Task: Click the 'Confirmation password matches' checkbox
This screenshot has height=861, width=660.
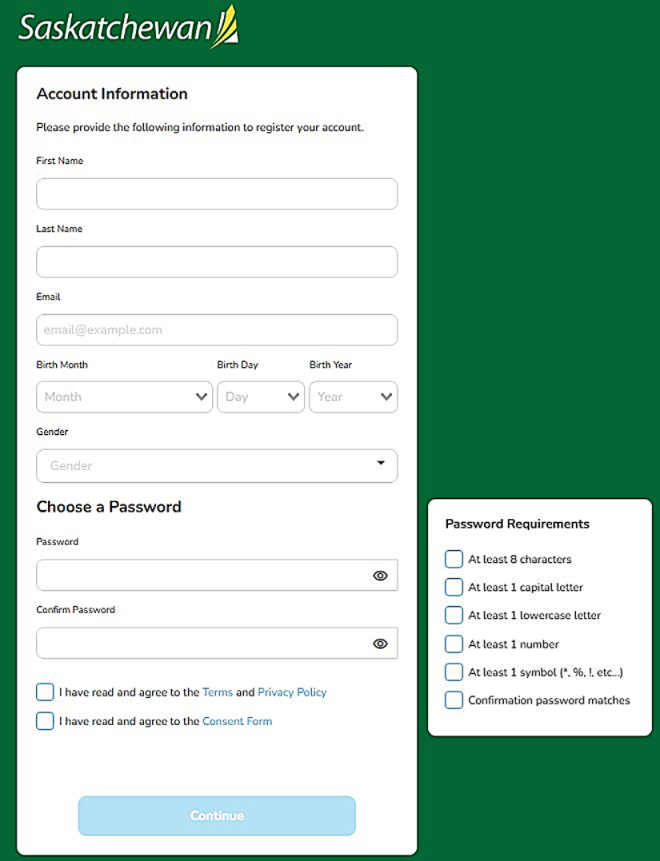Action: [454, 700]
